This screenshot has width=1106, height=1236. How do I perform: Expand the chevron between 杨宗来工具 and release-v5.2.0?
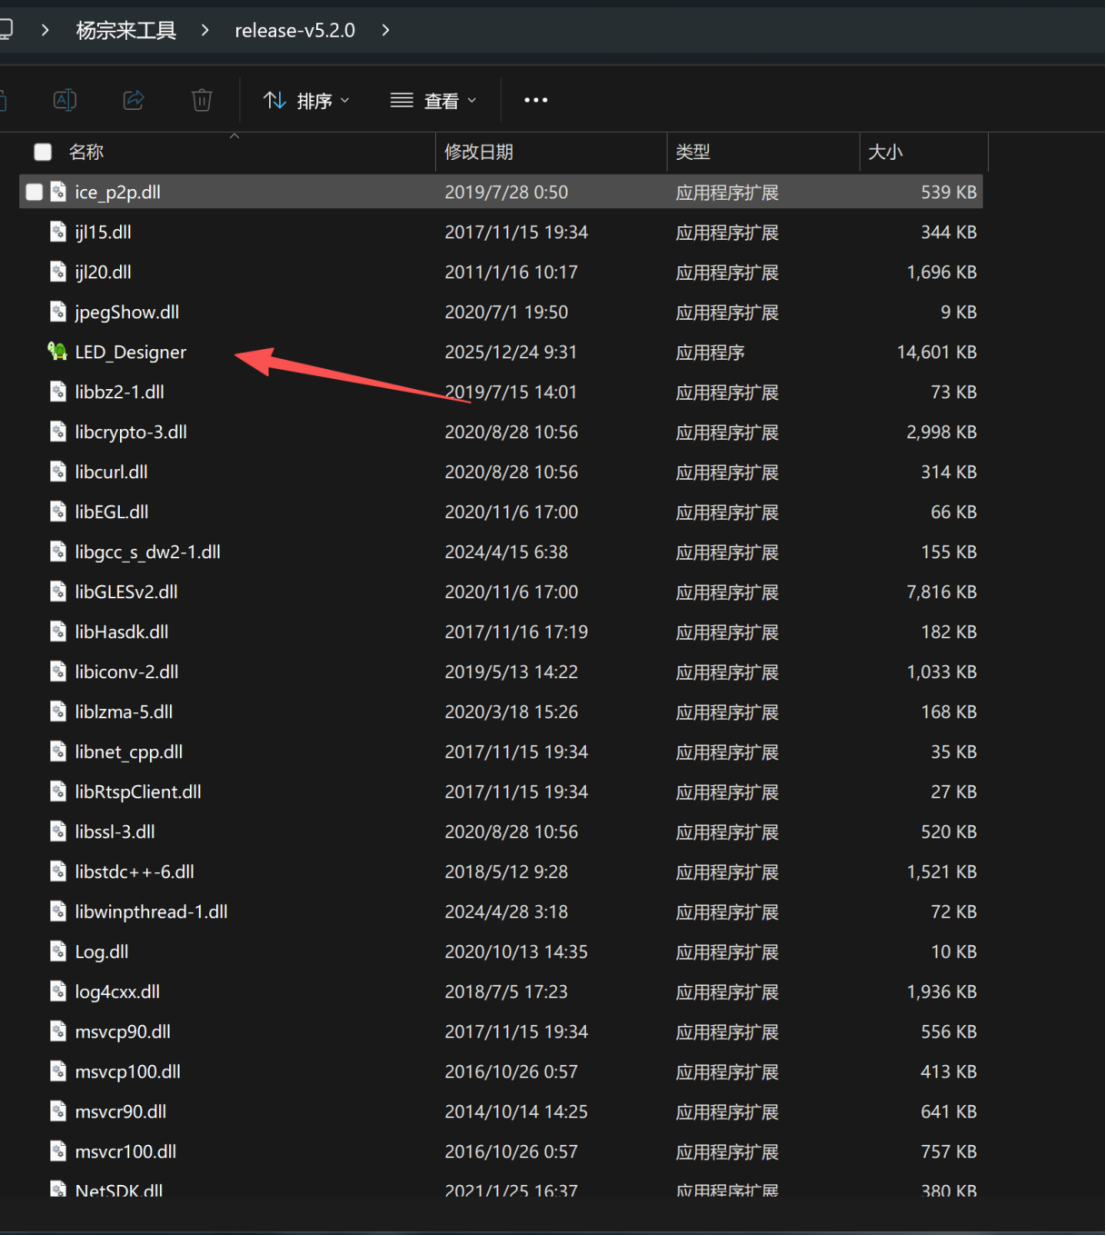pos(205,30)
